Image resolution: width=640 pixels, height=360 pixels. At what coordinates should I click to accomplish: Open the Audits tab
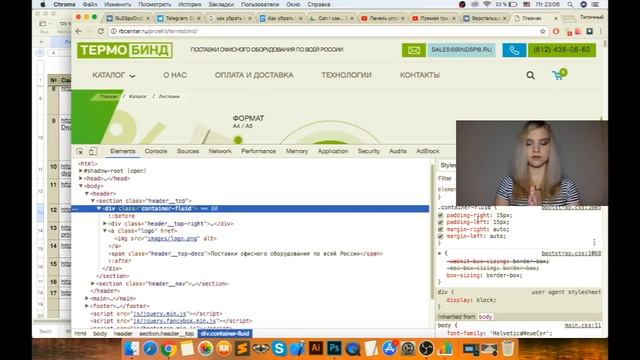pyautogui.click(x=398, y=151)
